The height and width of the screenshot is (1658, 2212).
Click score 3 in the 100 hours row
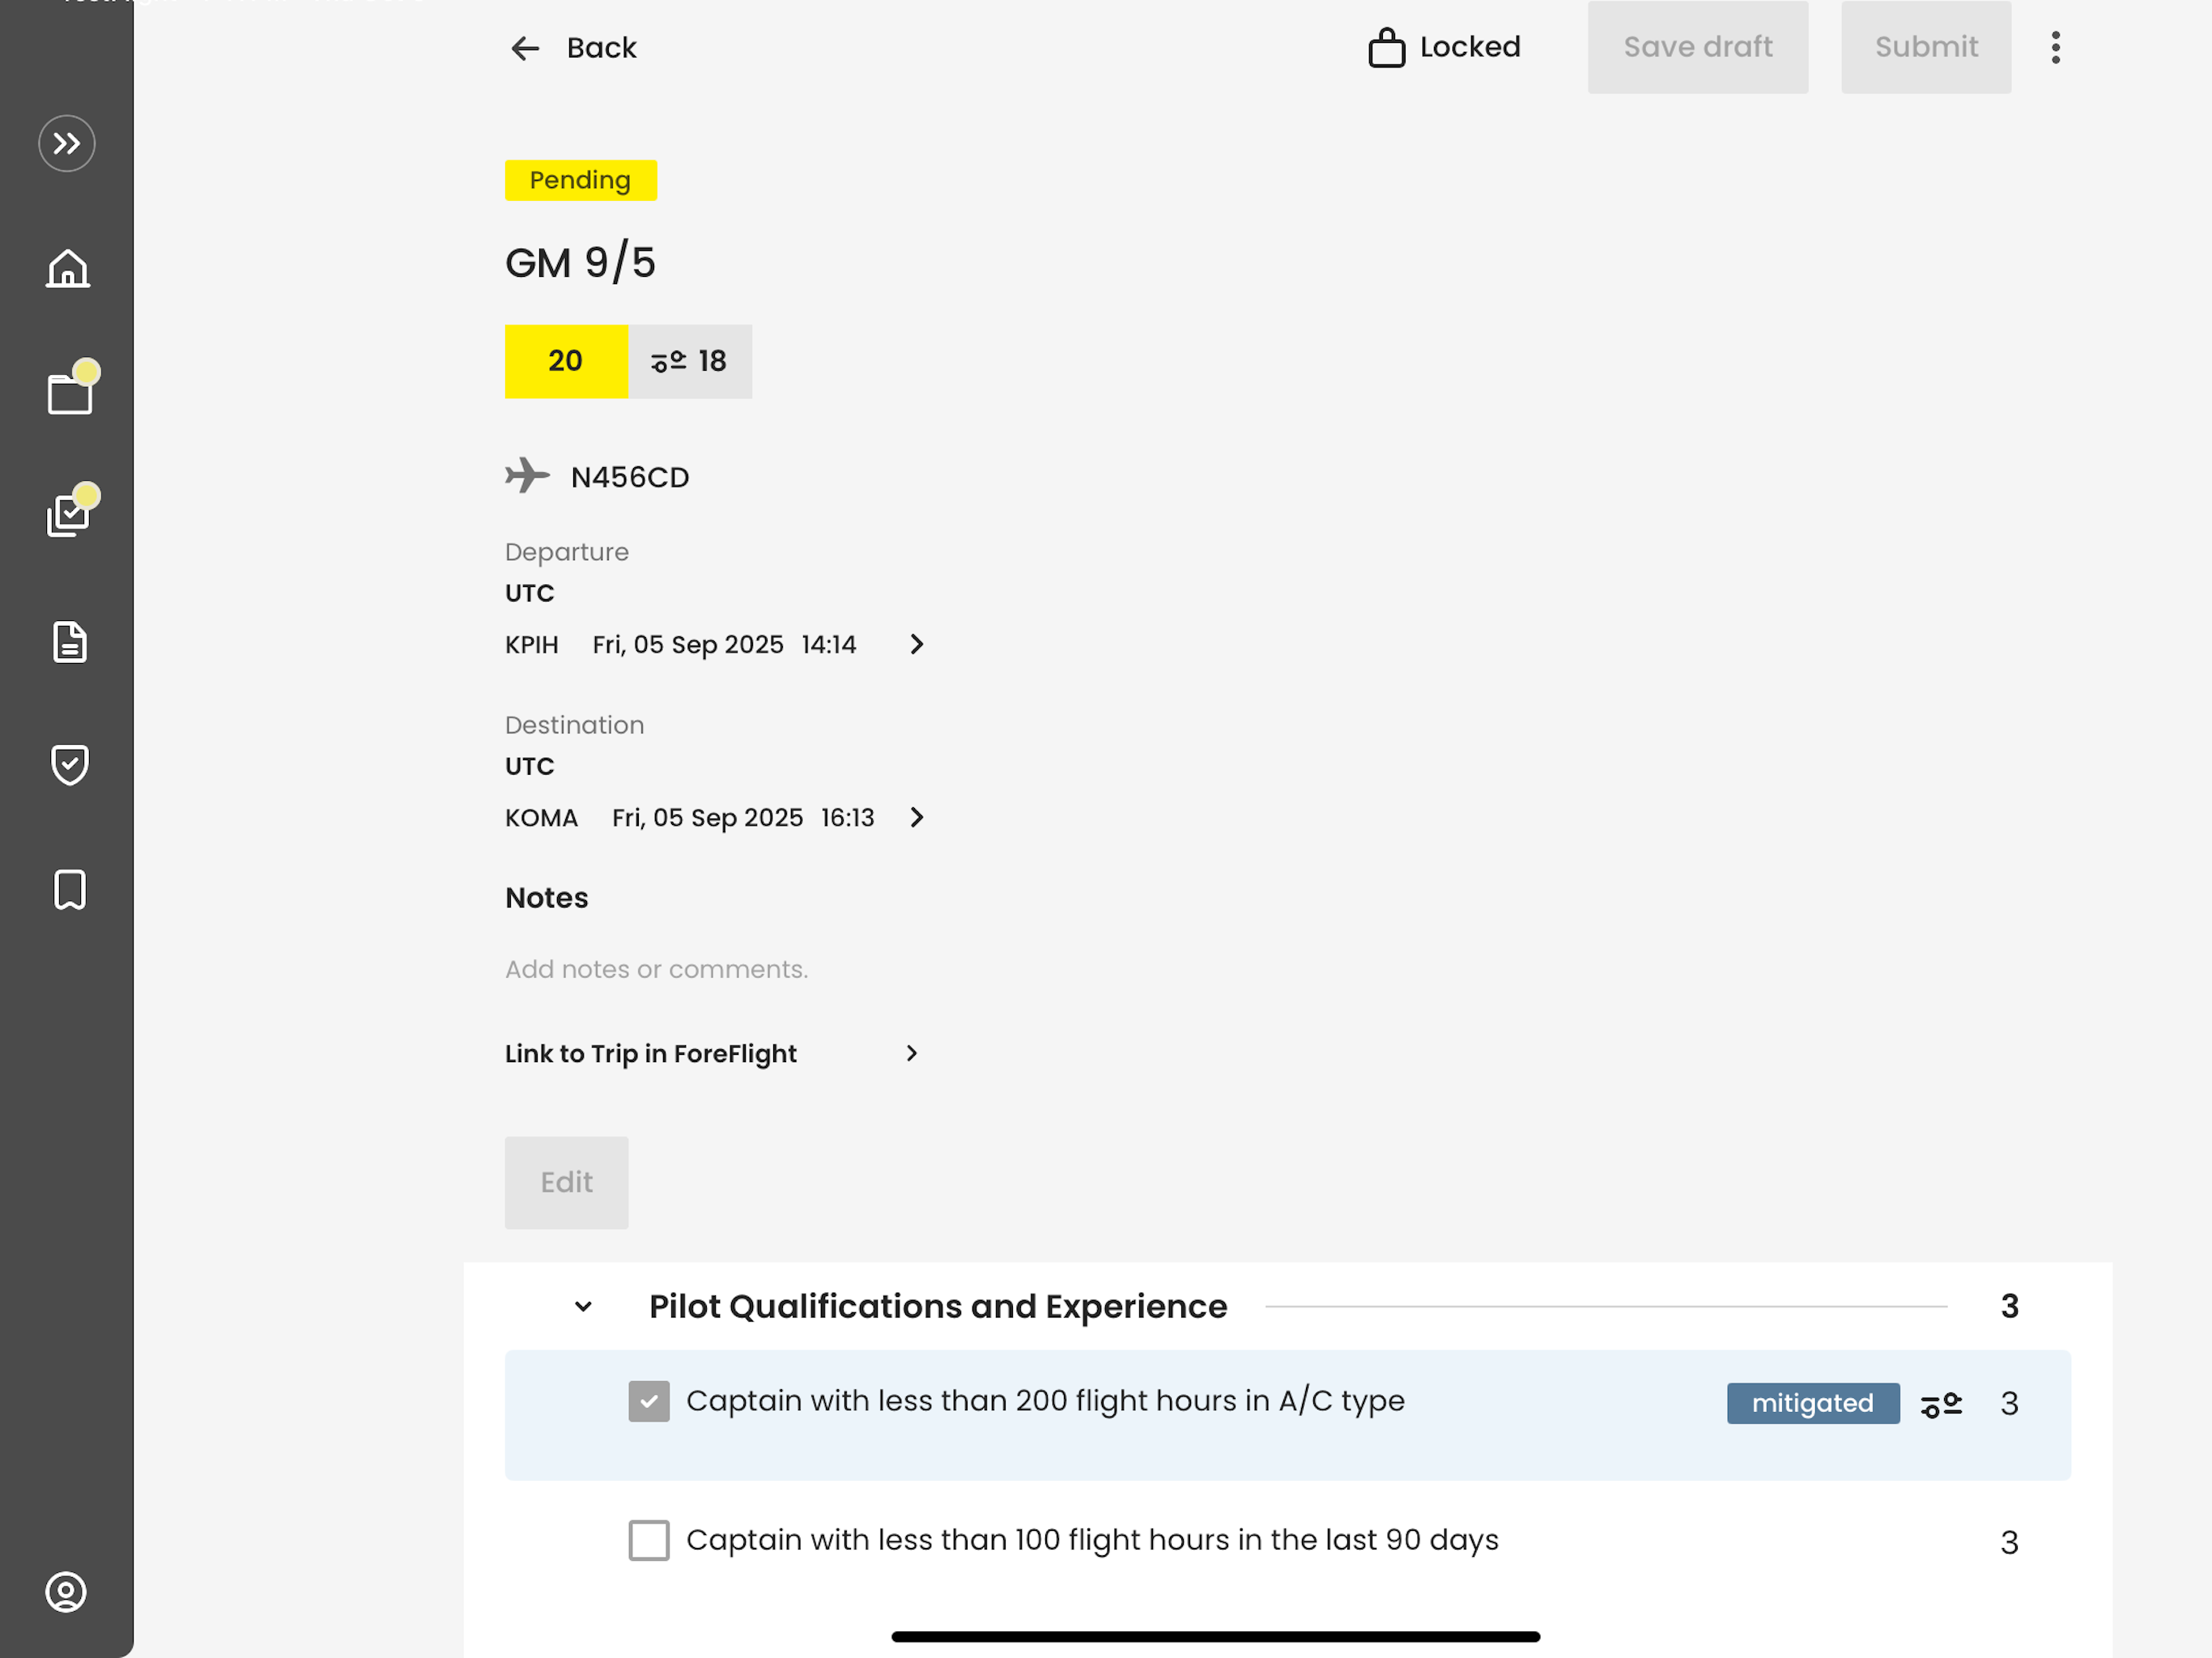pyautogui.click(x=2009, y=1542)
